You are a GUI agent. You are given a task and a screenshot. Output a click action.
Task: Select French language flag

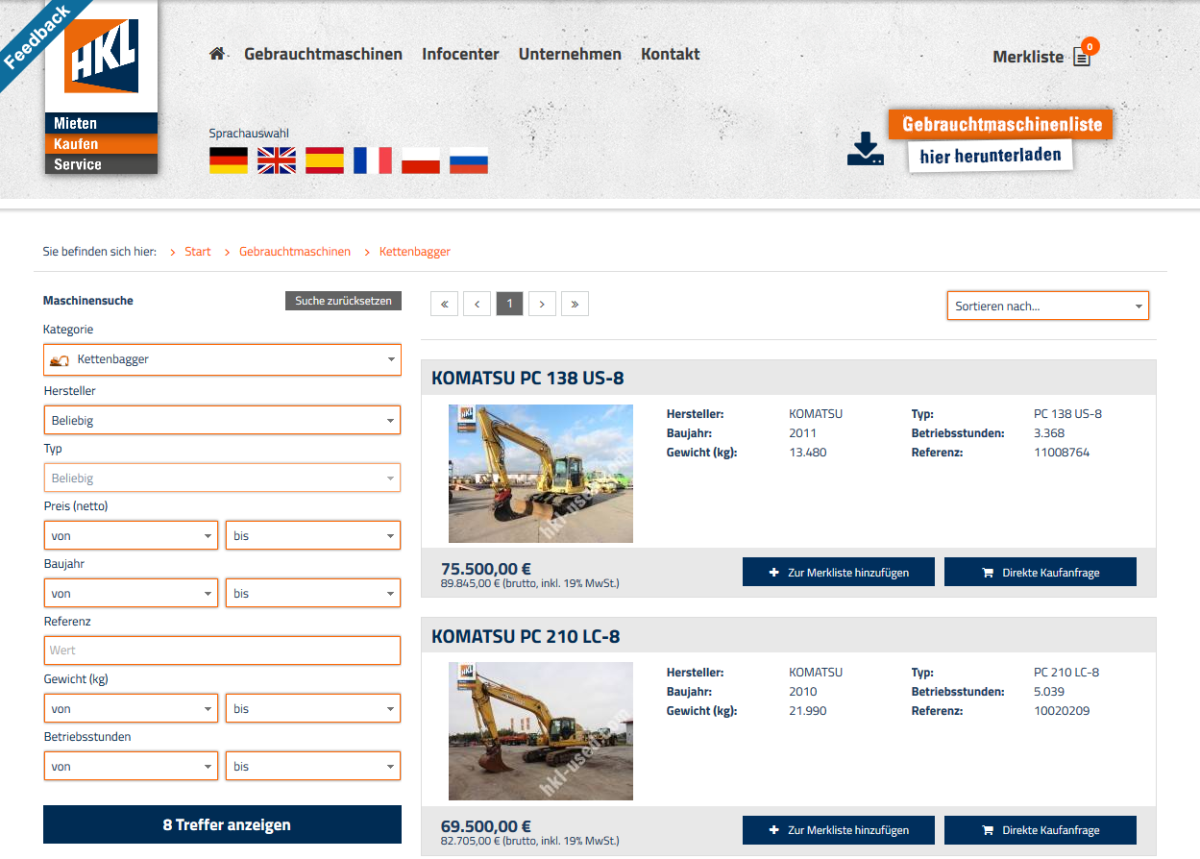pyautogui.click(x=373, y=160)
